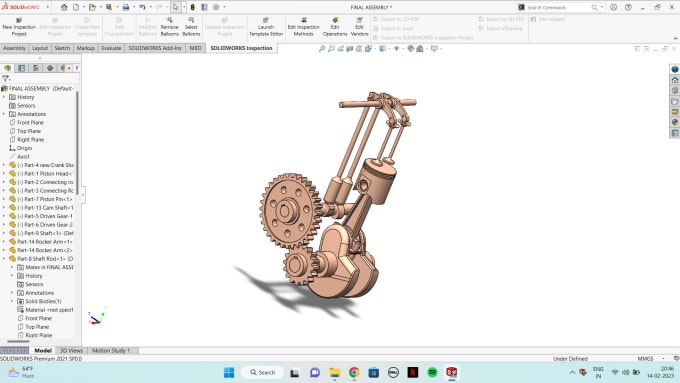The width and height of the screenshot is (680, 383).
Task: Click the Edit Appearance color ball icon
Action: pos(410,49)
